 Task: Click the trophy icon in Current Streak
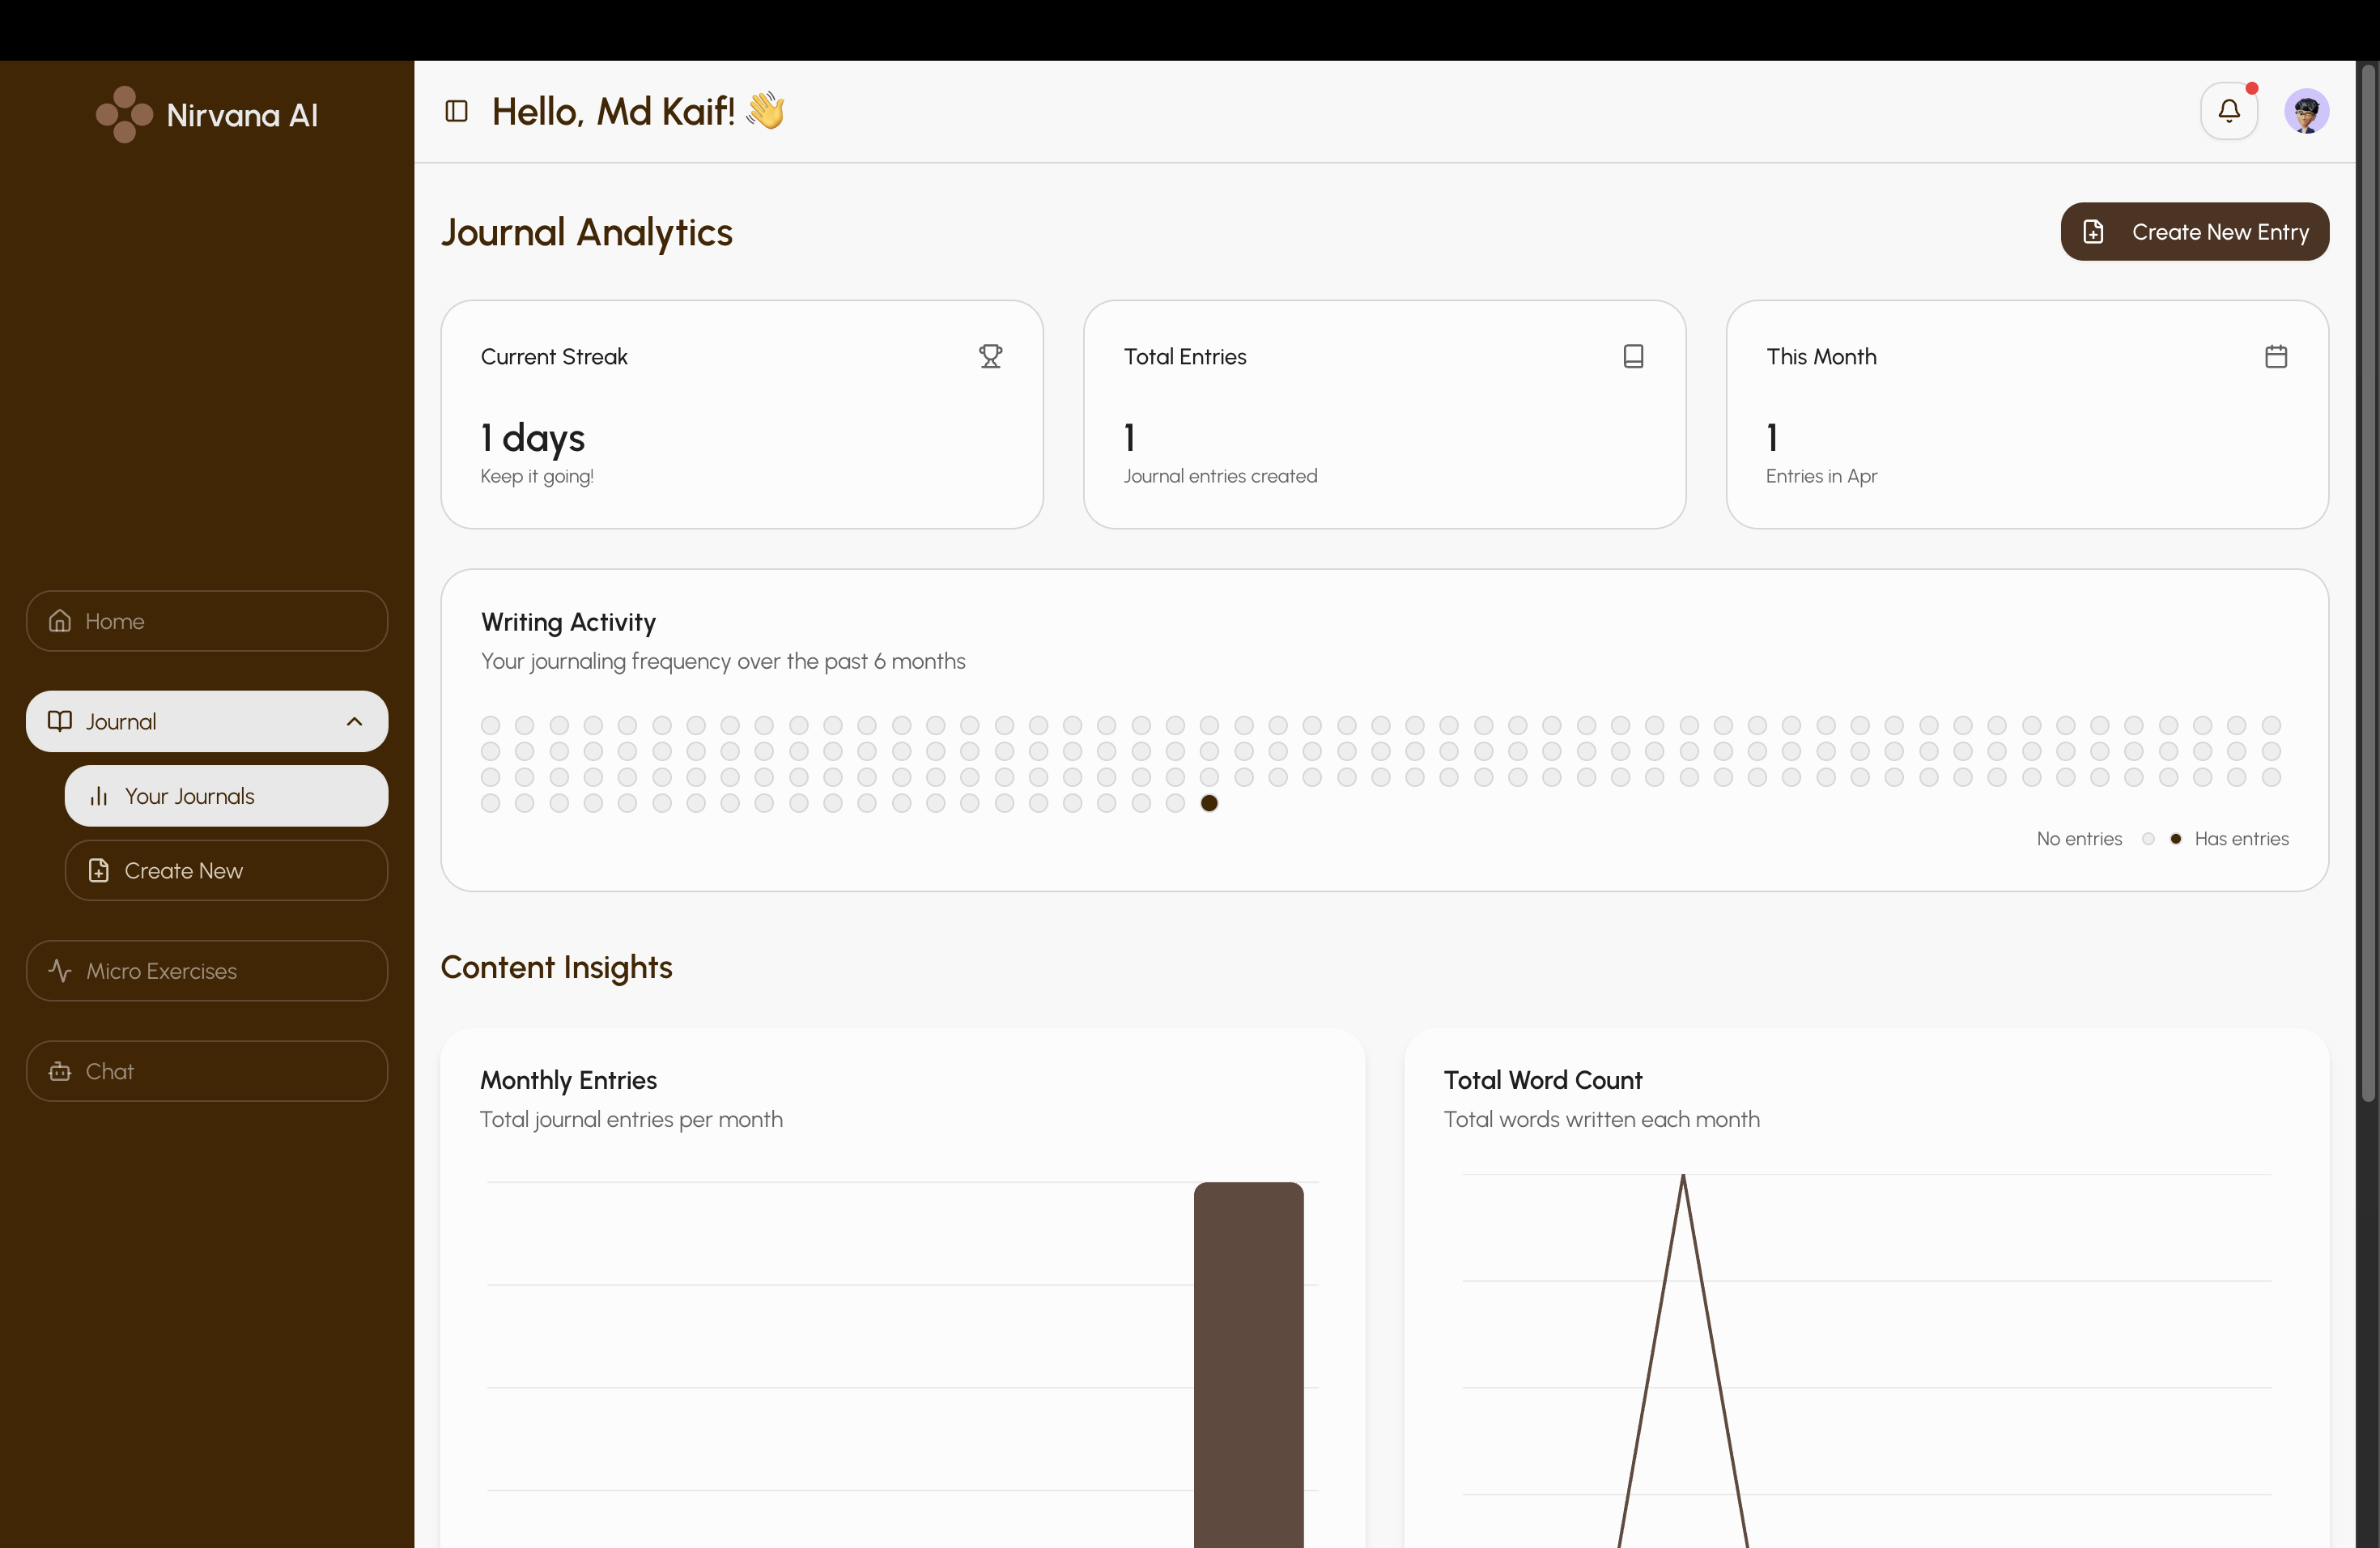[x=990, y=356]
